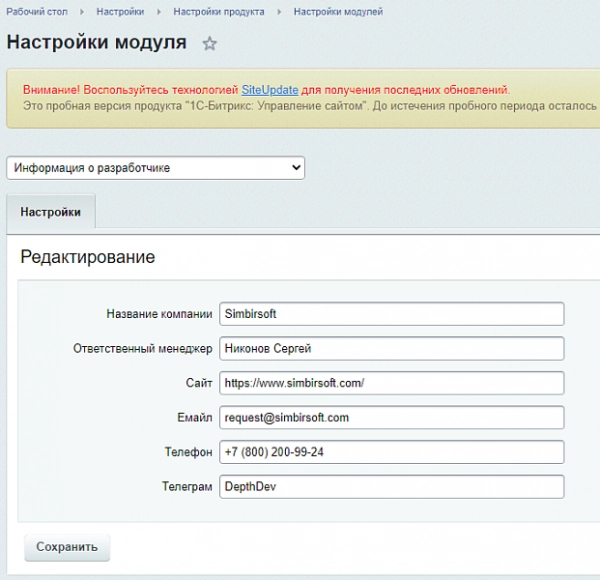The image size is (600, 580).
Task: Click the 'Телеграм' label
Action: (x=187, y=487)
